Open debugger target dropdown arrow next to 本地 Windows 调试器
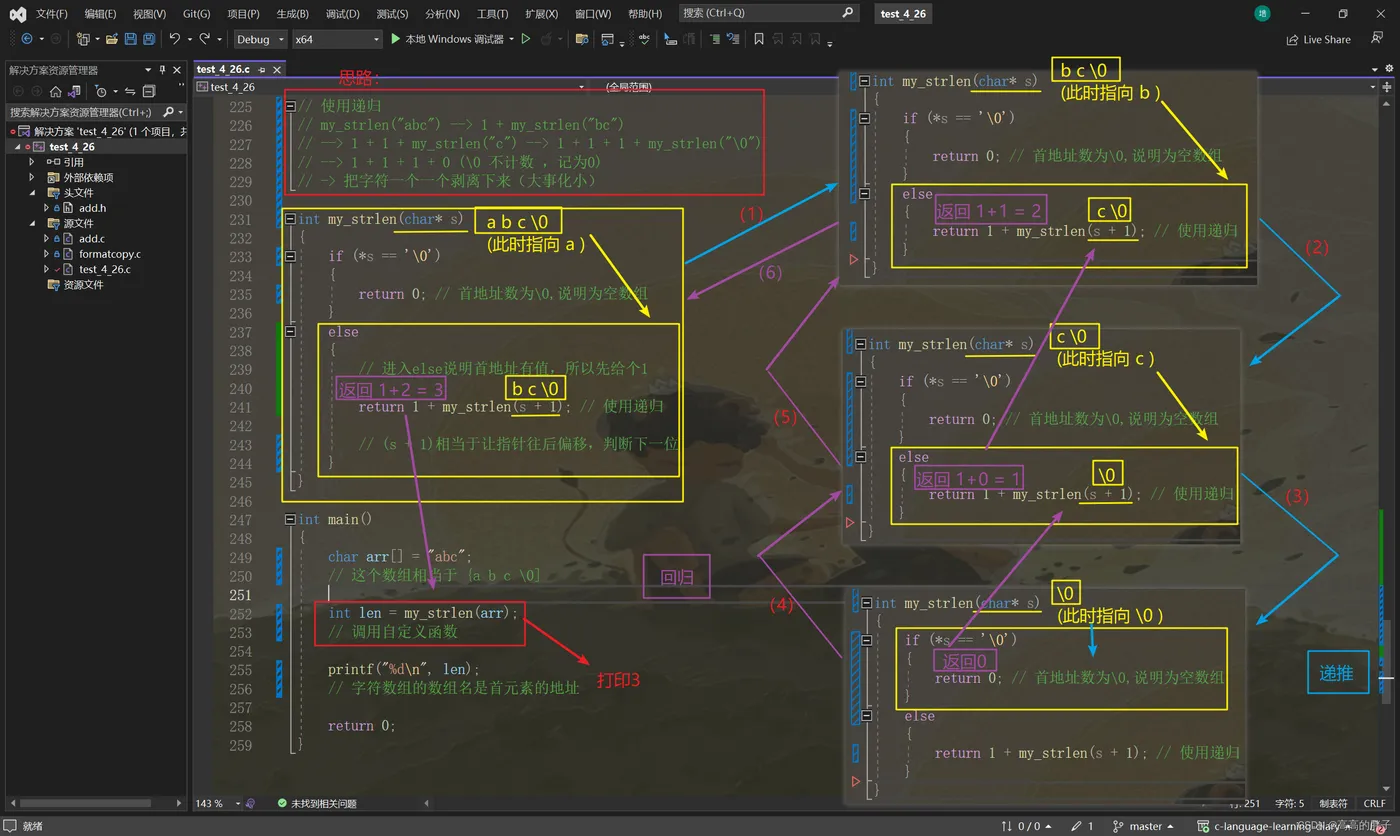 point(511,39)
